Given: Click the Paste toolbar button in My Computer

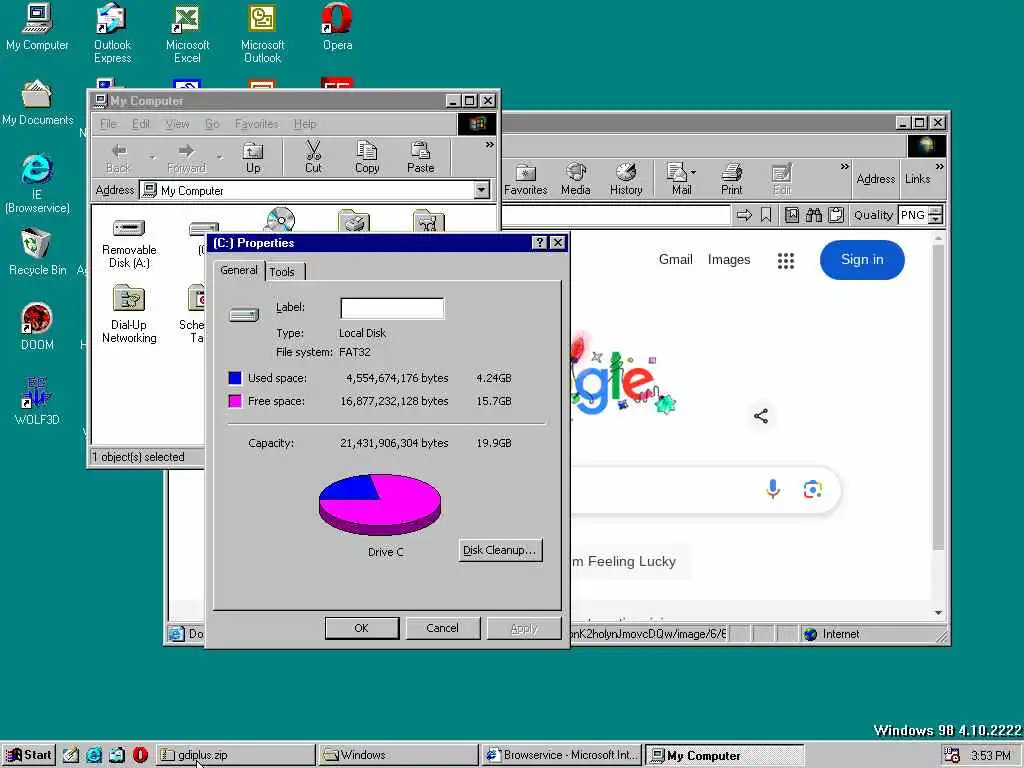Looking at the screenshot, I should (x=420, y=157).
